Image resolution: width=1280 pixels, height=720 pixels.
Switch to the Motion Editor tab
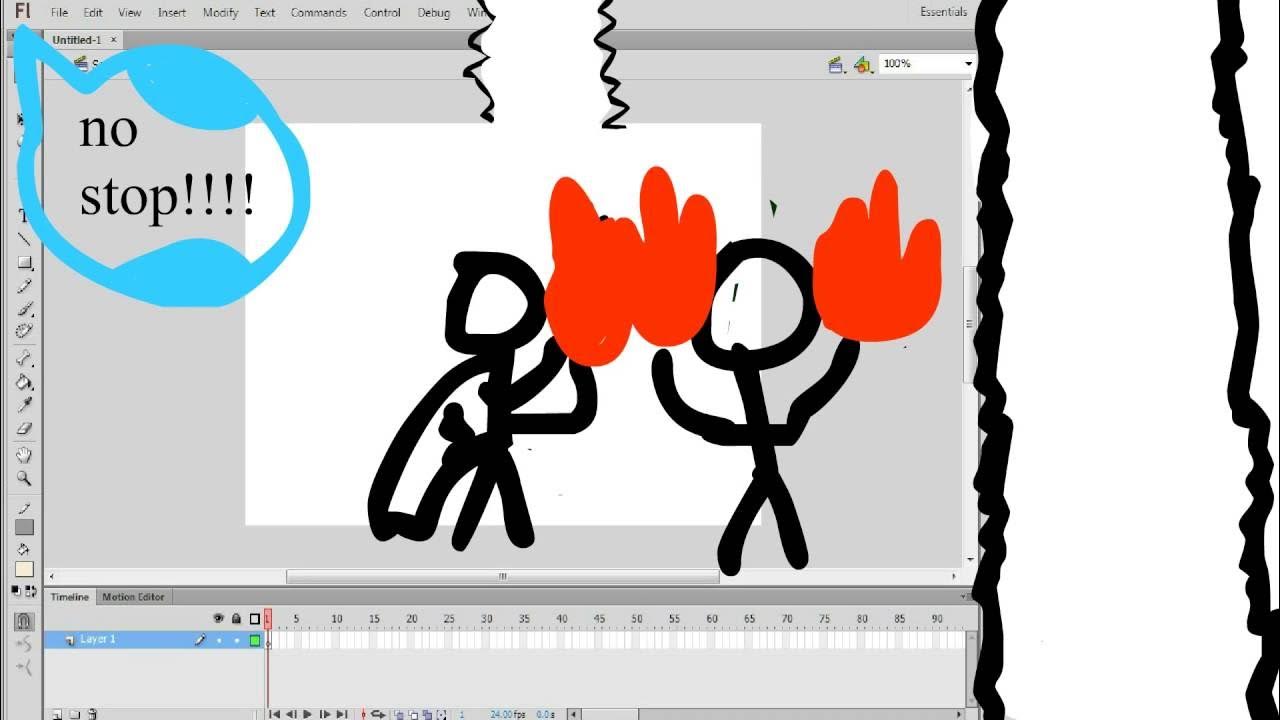(133, 597)
